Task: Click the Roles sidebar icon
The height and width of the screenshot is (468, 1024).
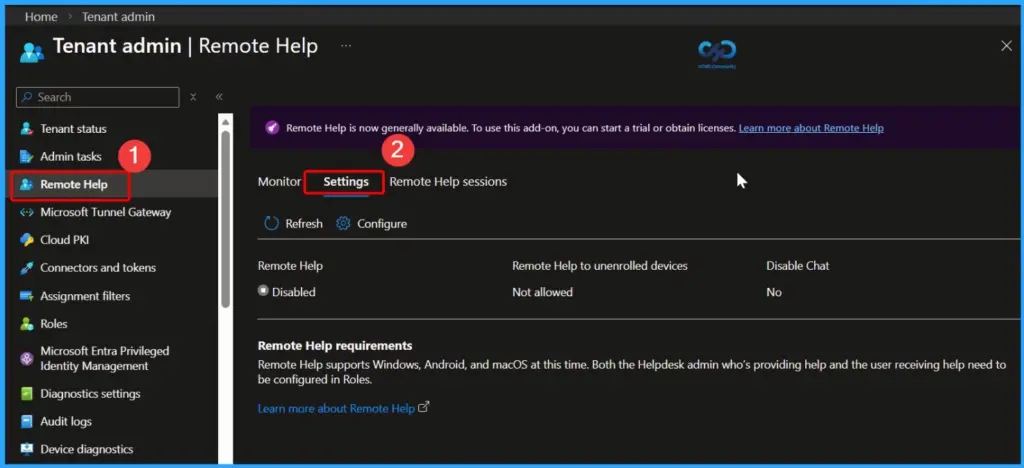Action: pos(27,324)
